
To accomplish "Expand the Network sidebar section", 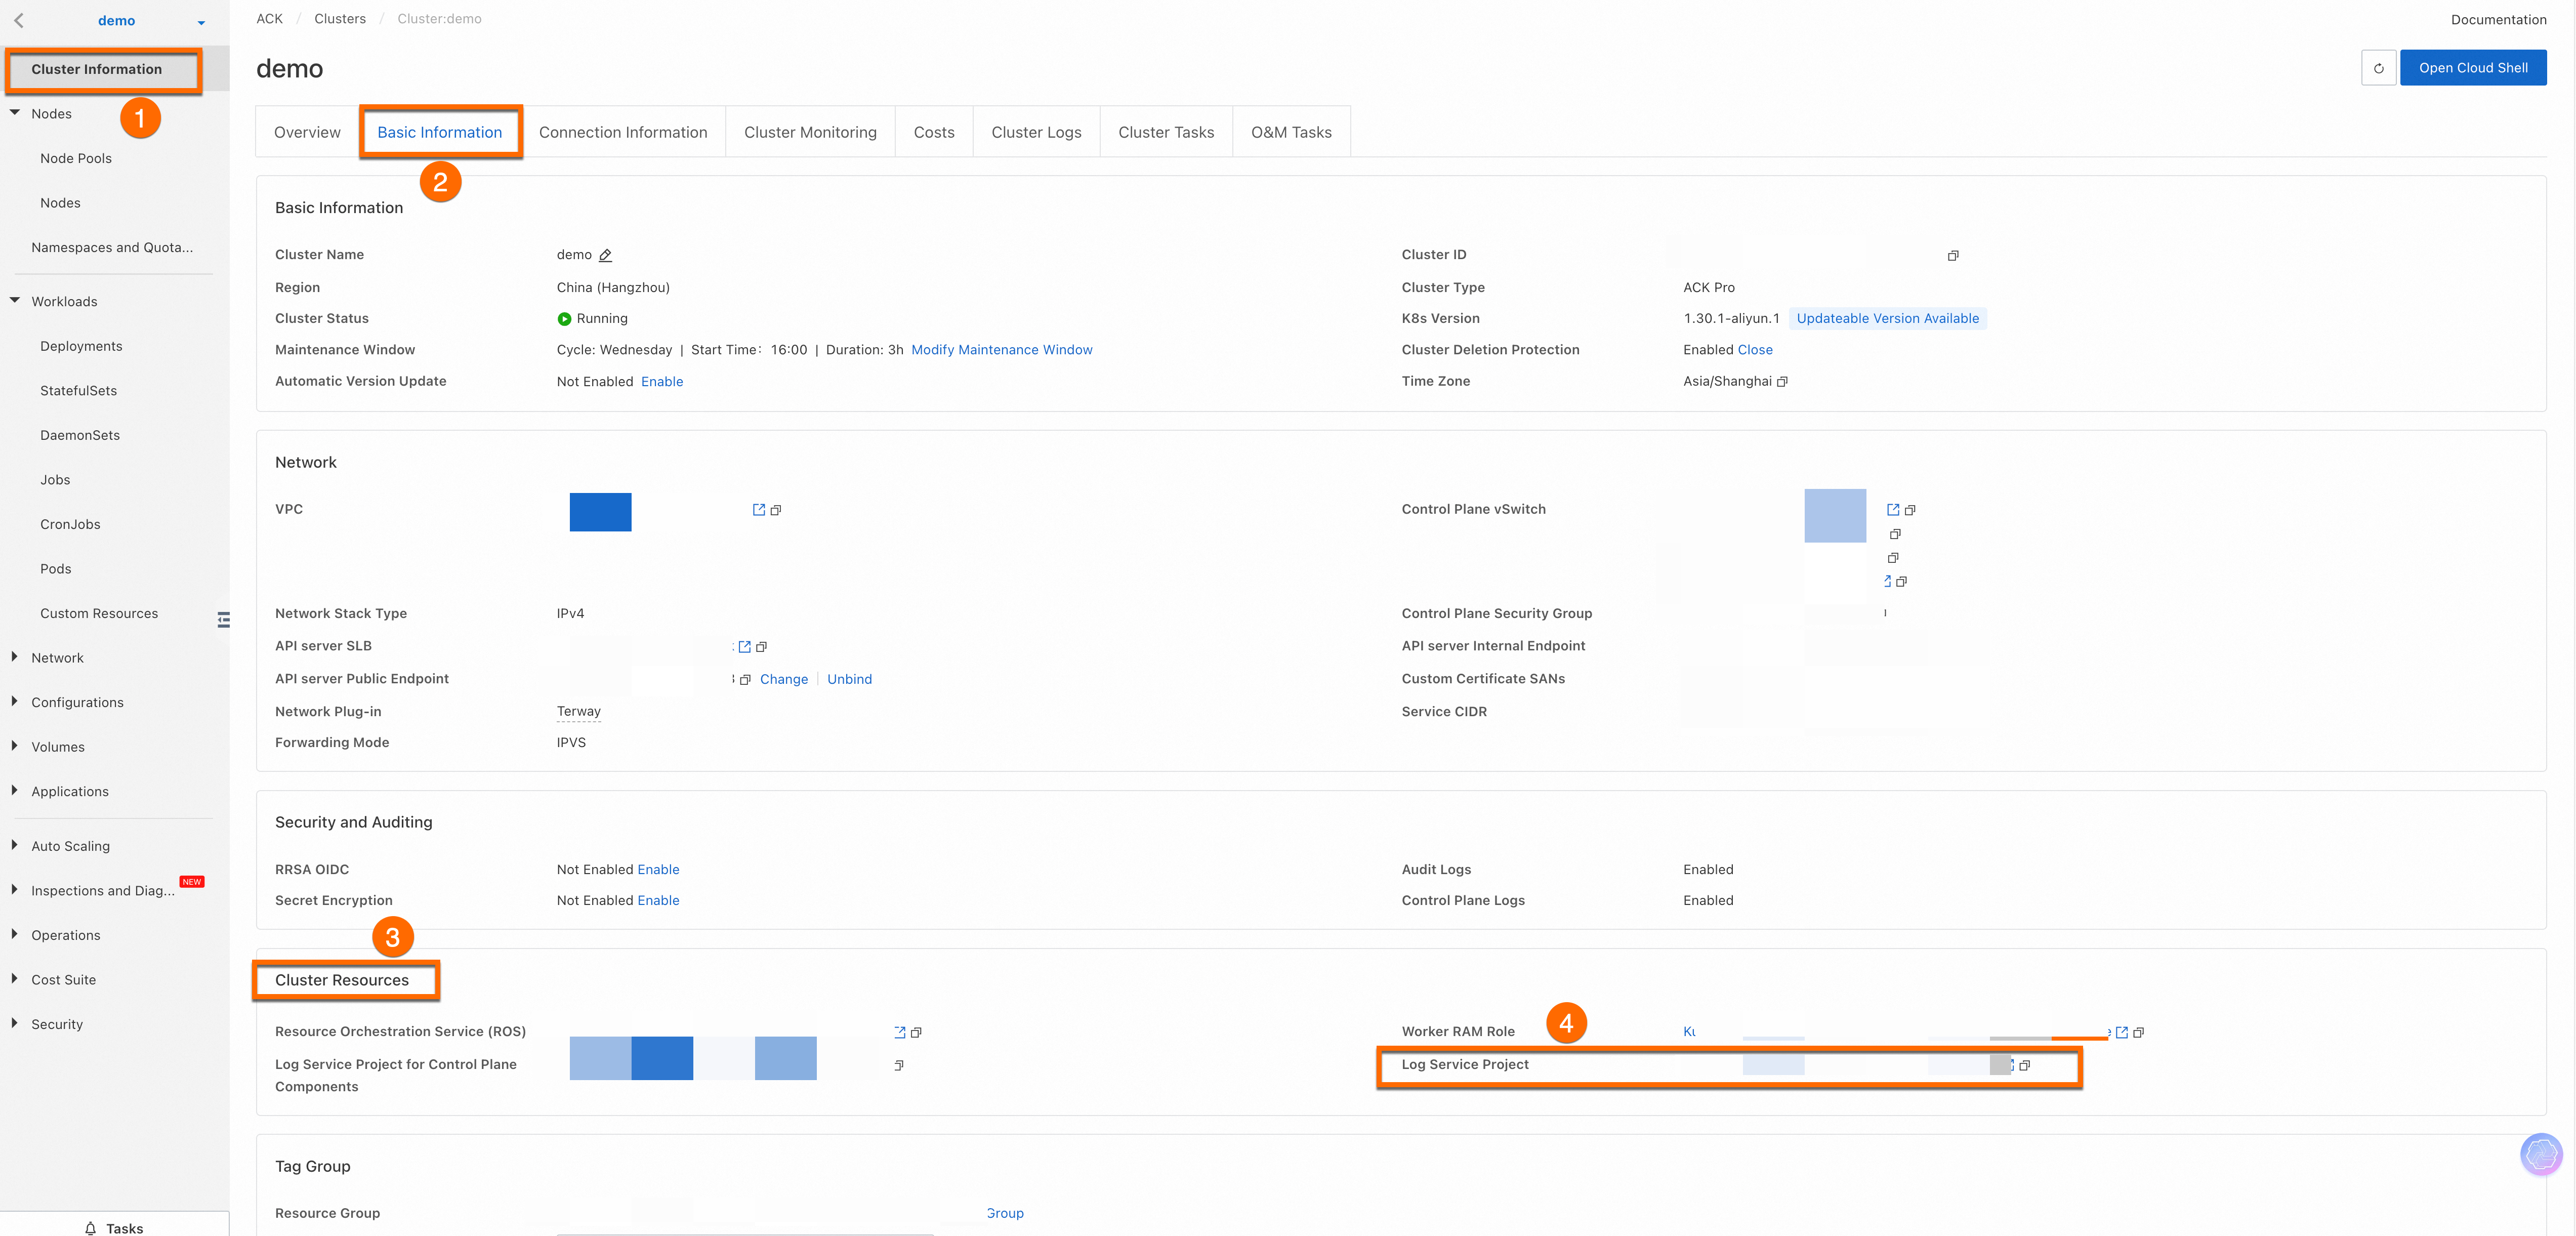I will tap(57, 658).
